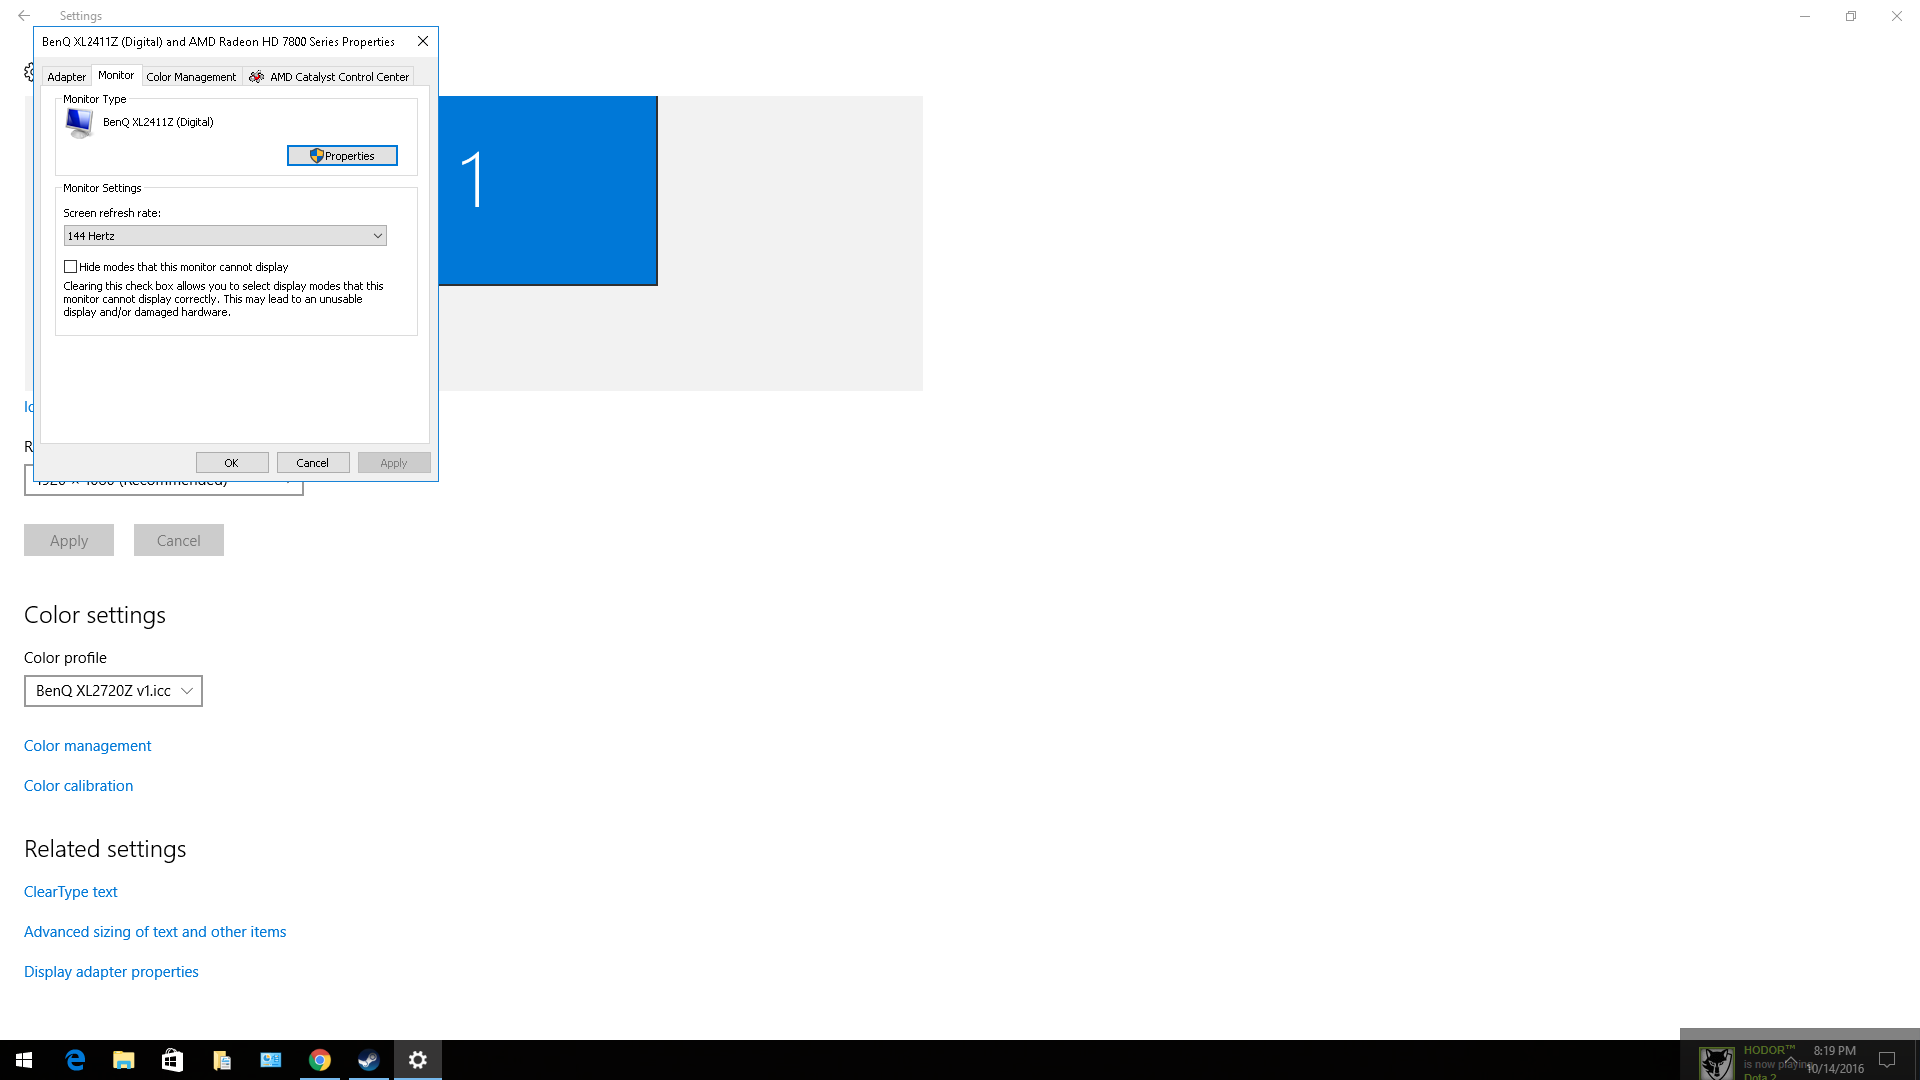Image resolution: width=1920 pixels, height=1080 pixels.
Task: Click Color management link in settings
Action: tap(87, 745)
